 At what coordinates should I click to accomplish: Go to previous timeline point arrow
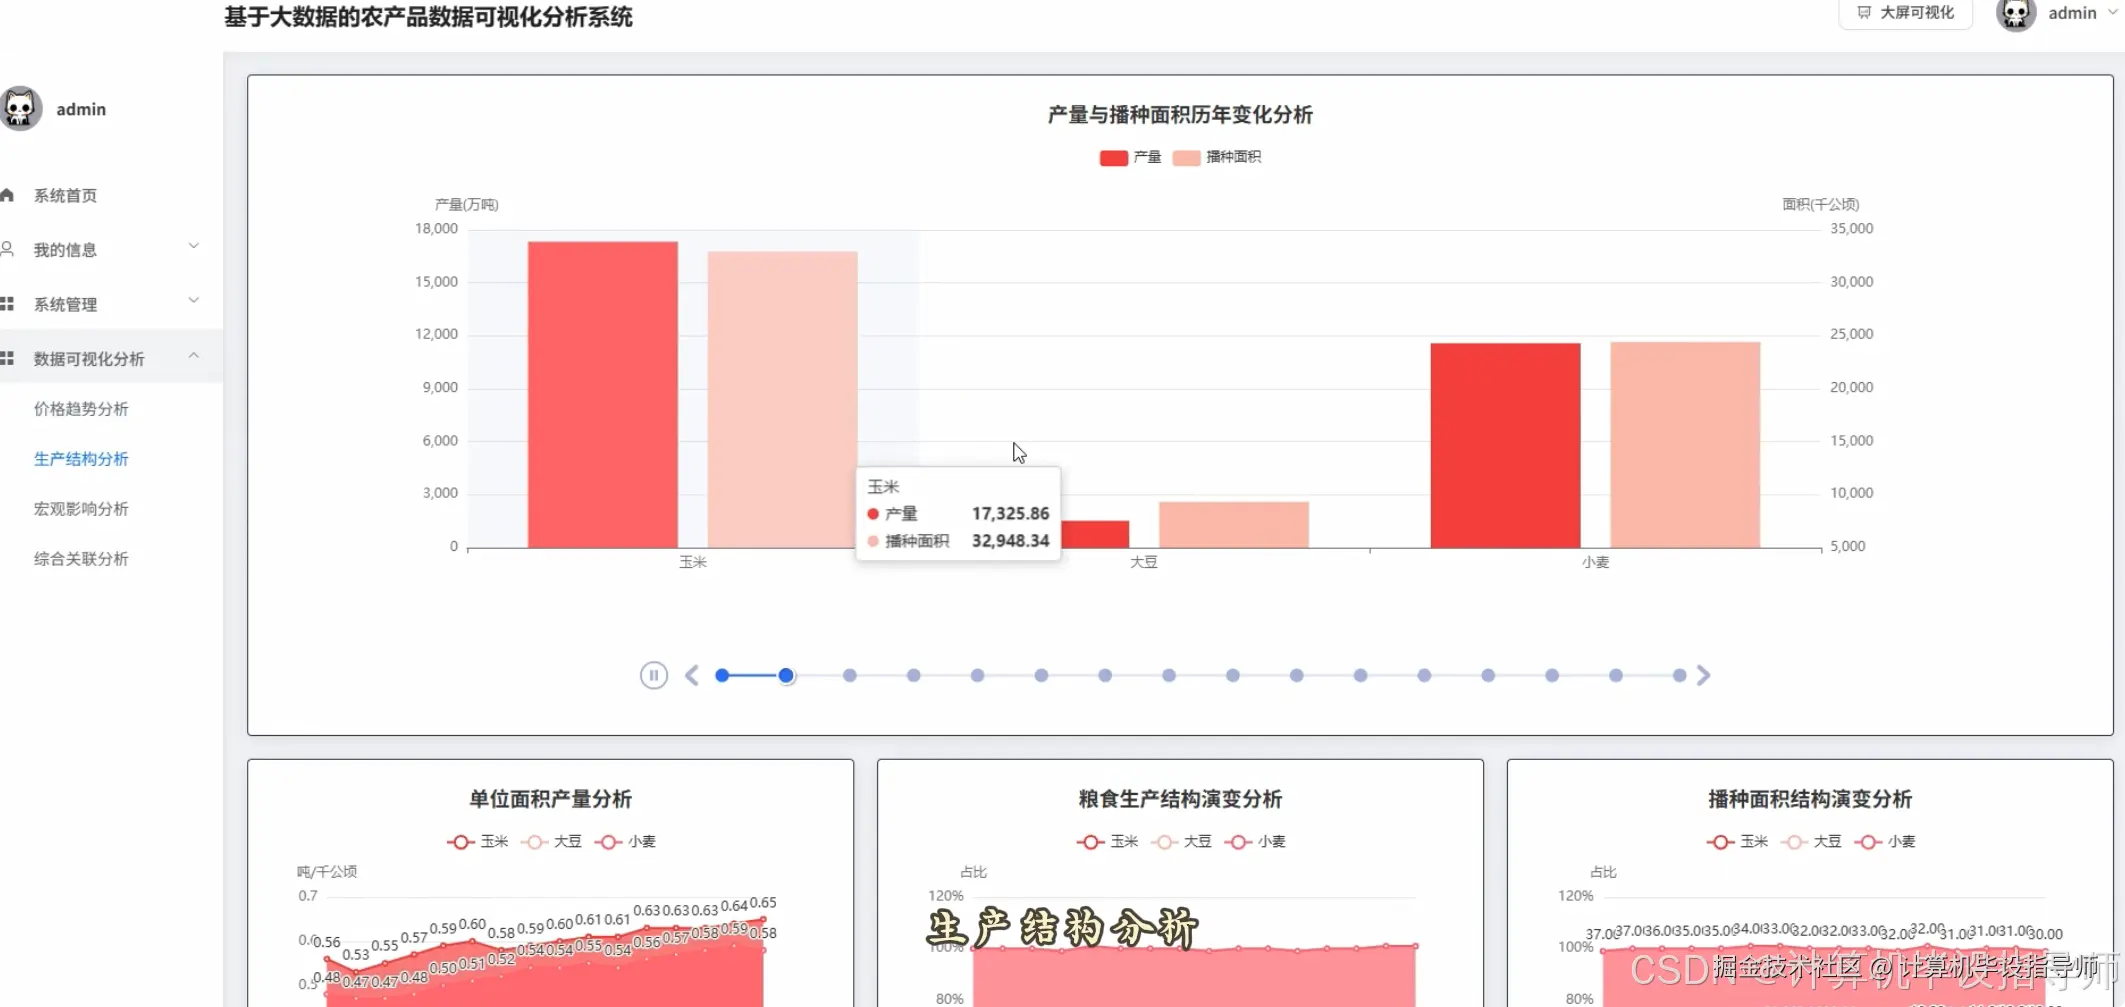tap(692, 676)
